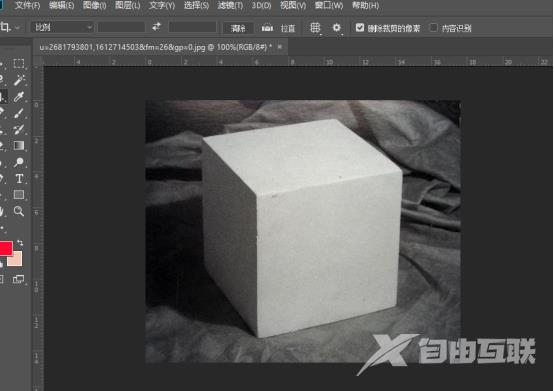The width and height of the screenshot is (554, 391).
Task: Open the 图层(L) menu
Action: 128,5
